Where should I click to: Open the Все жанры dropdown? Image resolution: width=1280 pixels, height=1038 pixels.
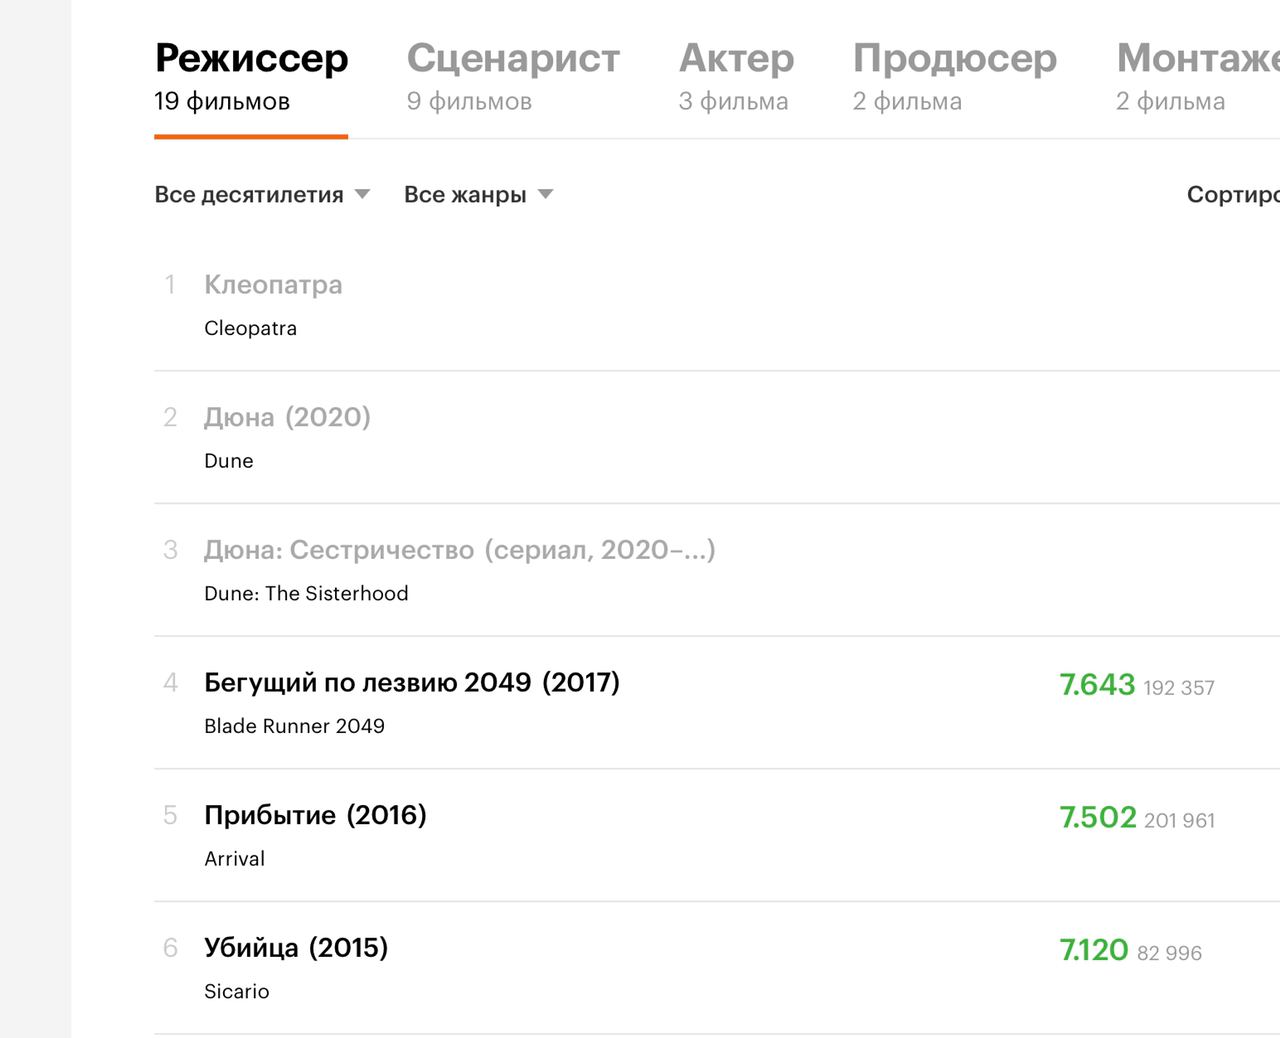pyautogui.click(x=478, y=195)
